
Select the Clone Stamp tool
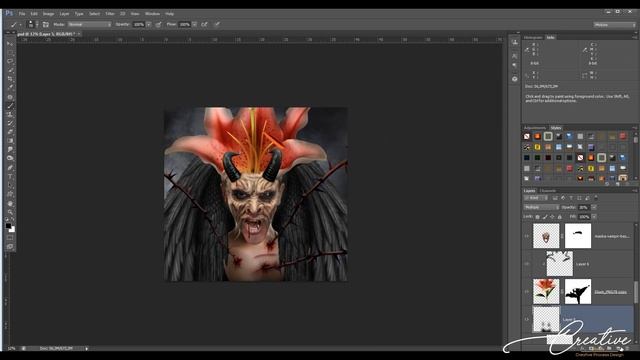pyautogui.click(x=10, y=115)
